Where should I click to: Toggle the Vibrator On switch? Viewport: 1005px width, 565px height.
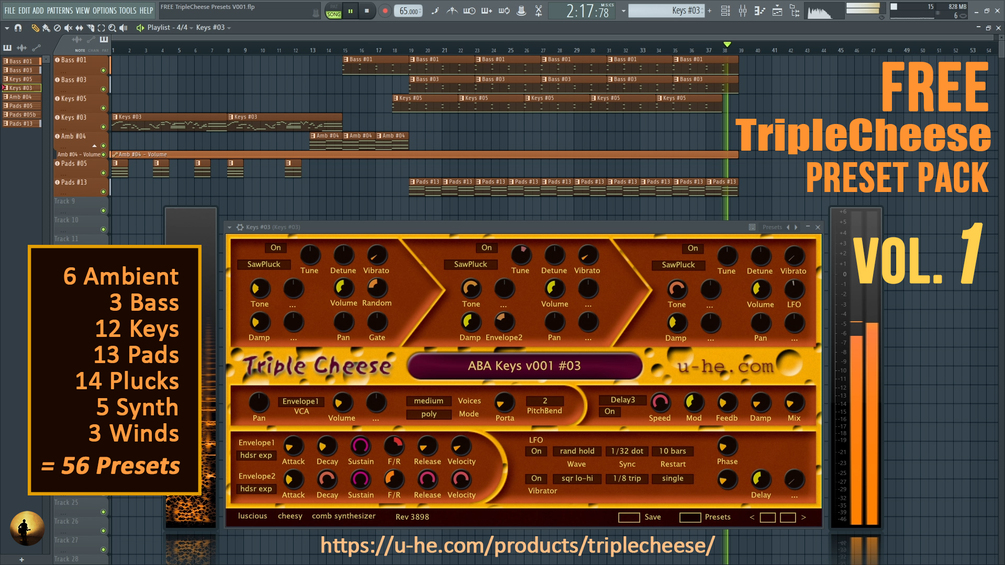click(536, 479)
